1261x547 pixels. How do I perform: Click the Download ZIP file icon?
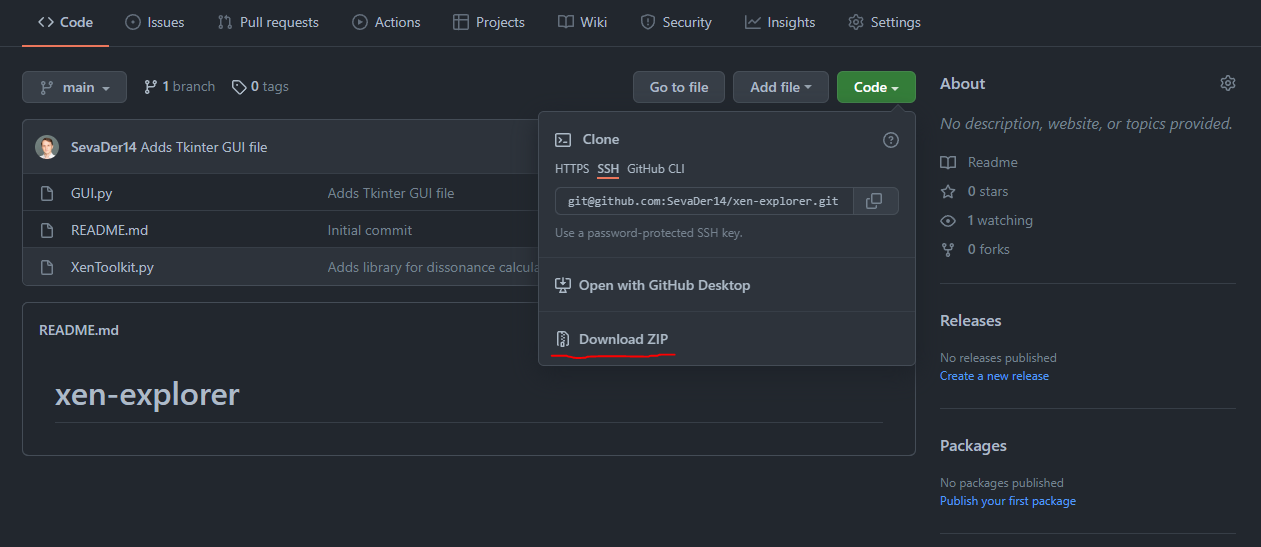pyautogui.click(x=563, y=339)
